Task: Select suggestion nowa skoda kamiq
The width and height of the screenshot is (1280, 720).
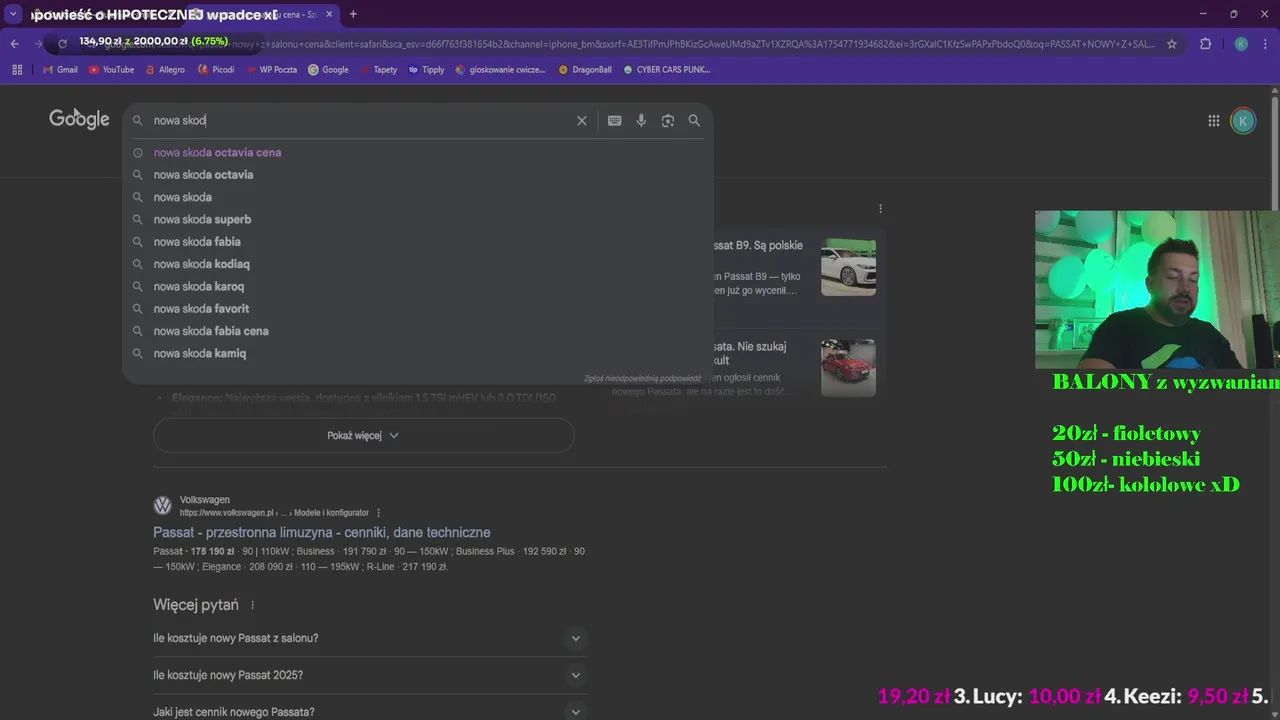Action: pyautogui.click(x=418, y=353)
